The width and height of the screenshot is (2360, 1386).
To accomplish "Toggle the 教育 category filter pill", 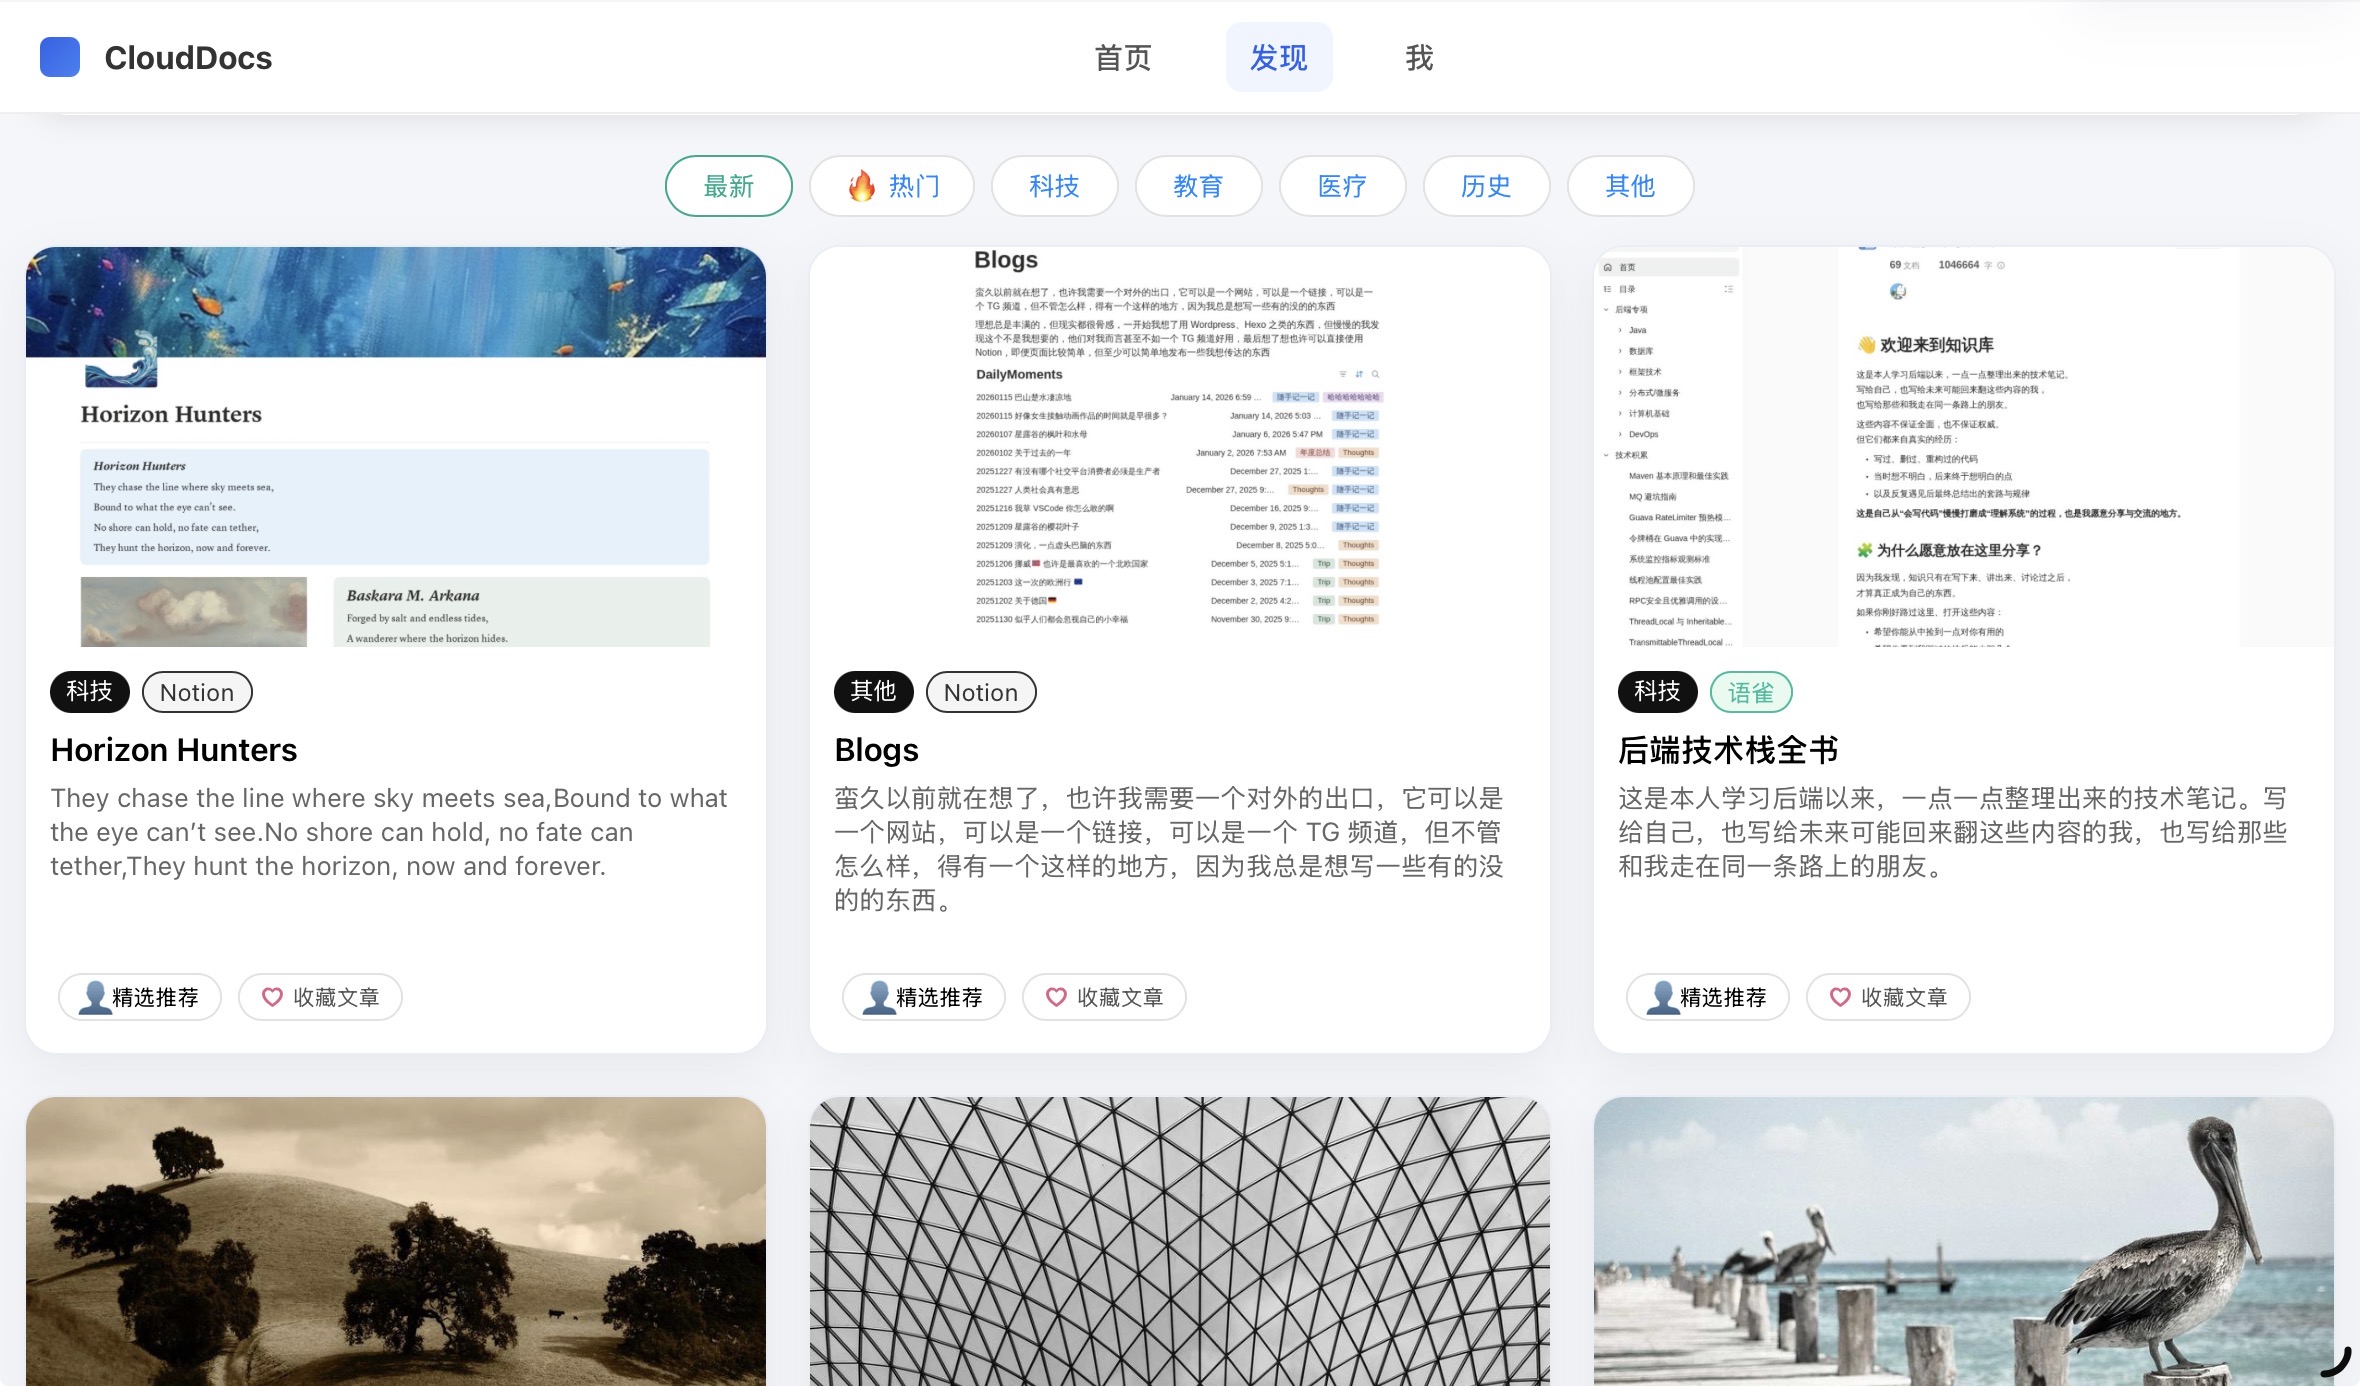I will pos(1198,186).
